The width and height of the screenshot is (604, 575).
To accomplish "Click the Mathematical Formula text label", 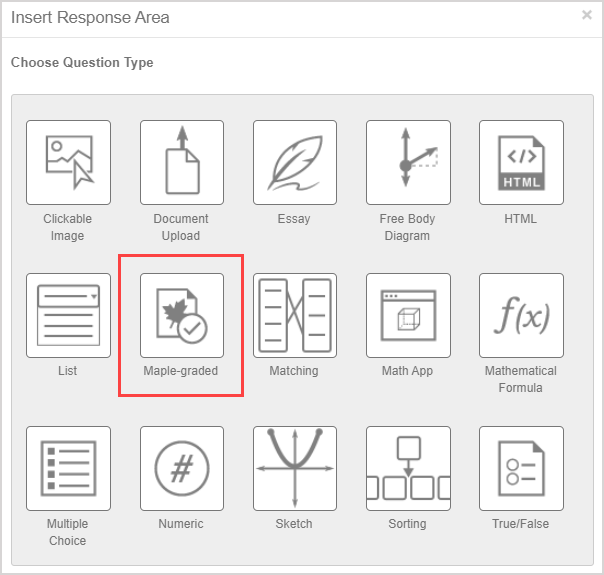I will pyautogui.click(x=521, y=379).
